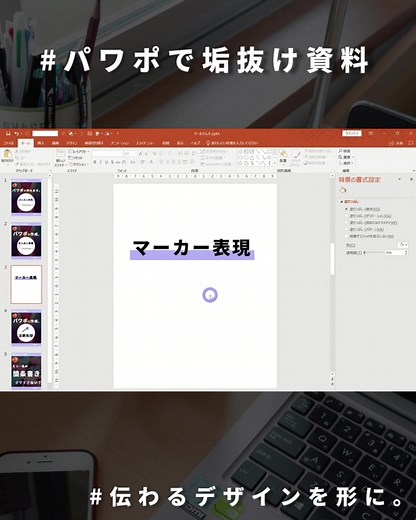This screenshot has height=520, width=416.
Task: Open the File (ファイル) tab
Action: 9,143
